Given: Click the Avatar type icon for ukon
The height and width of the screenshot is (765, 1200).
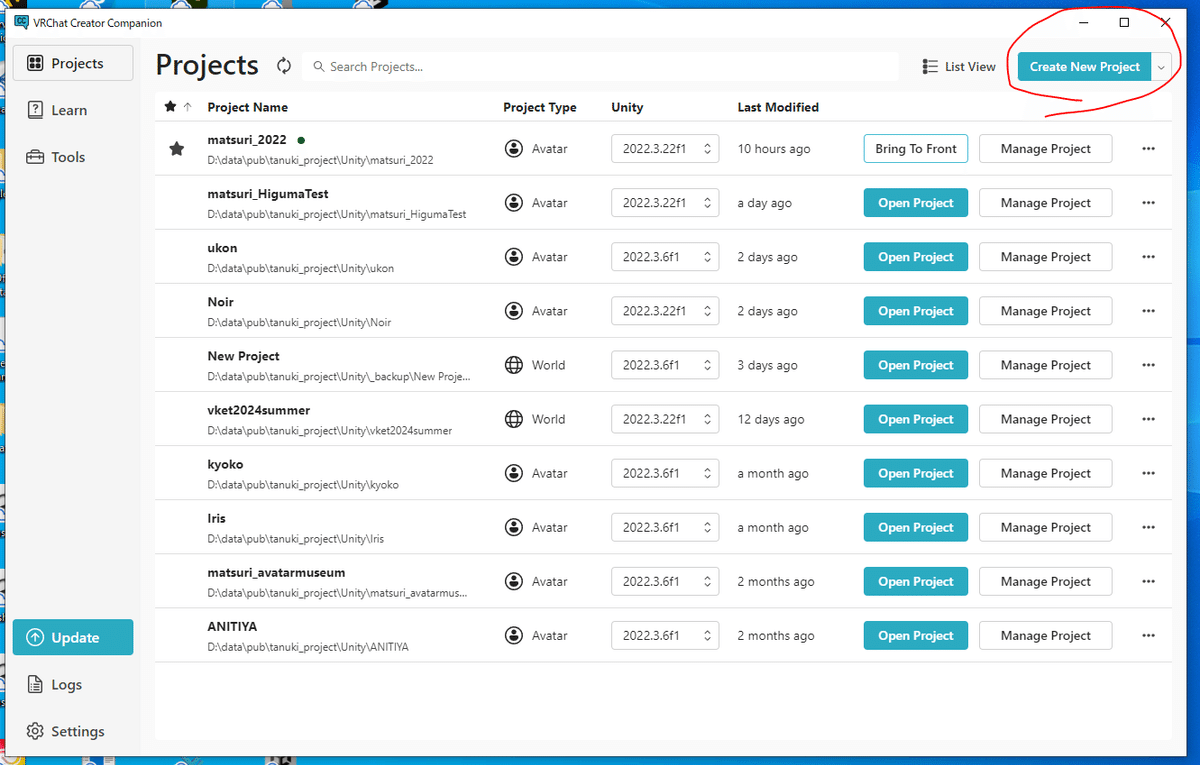Looking at the screenshot, I should pyautogui.click(x=514, y=257).
